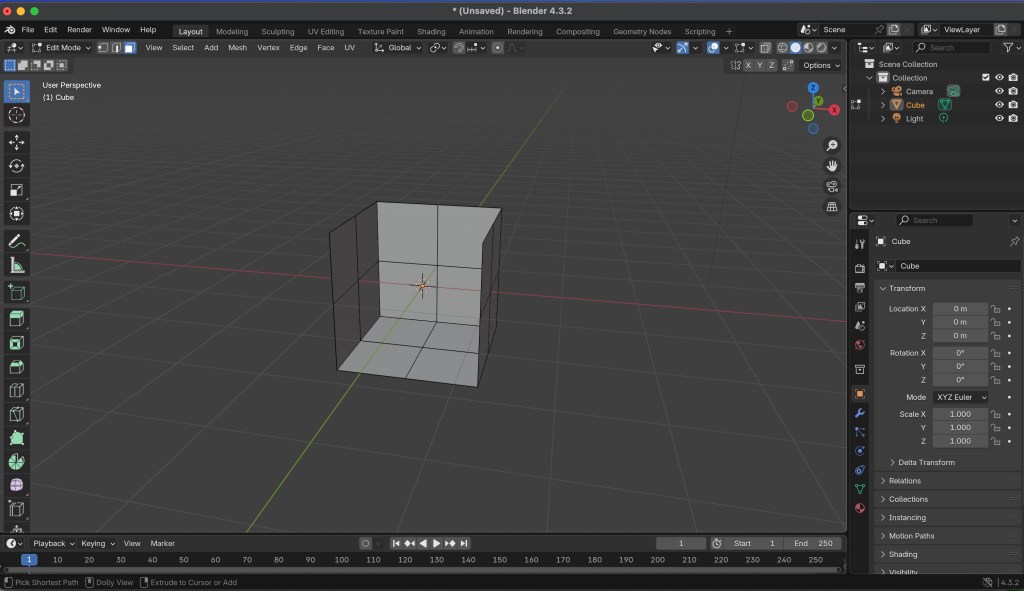Open the Modifiers wrench properties tab
Viewport: 1024px width, 591px height.
[x=859, y=413]
